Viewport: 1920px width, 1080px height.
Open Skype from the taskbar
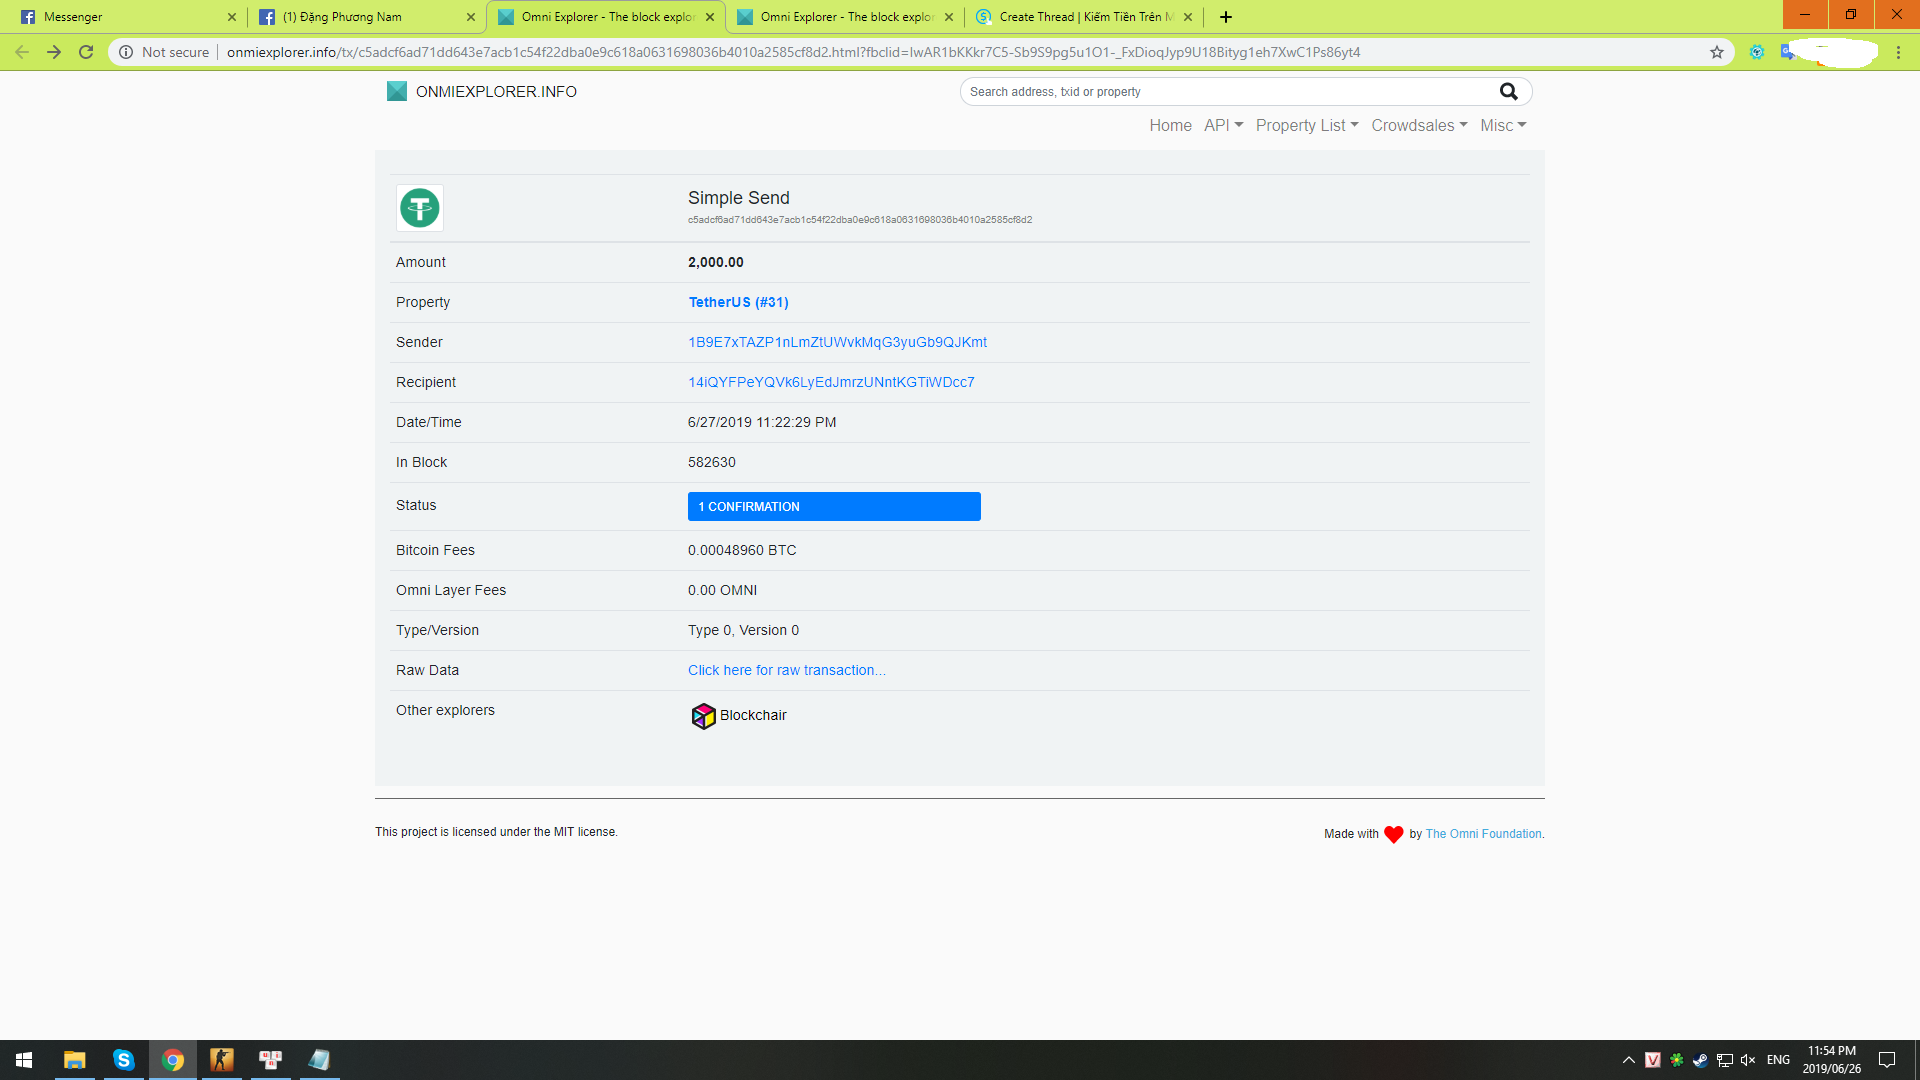click(x=123, y=1060)
